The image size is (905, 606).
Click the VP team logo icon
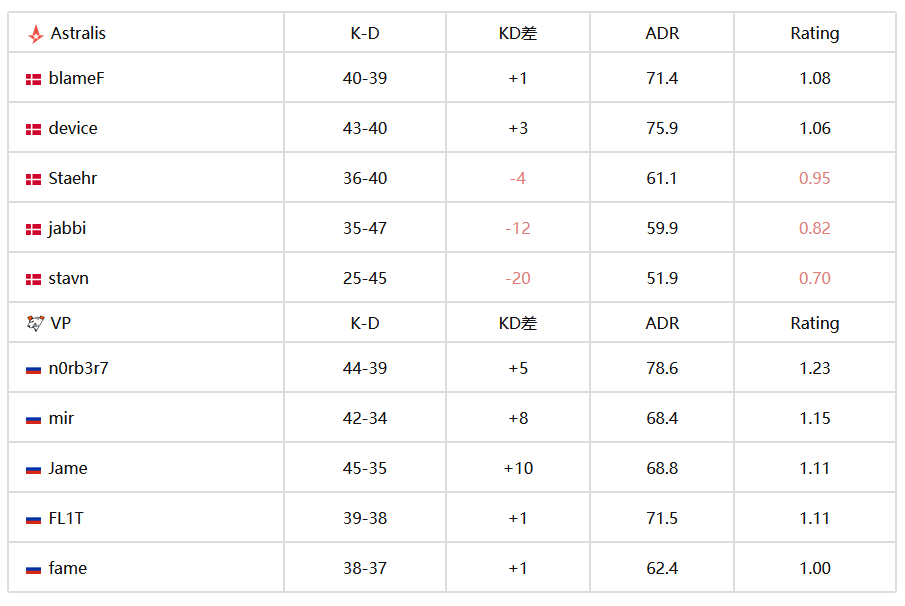[x=35, y=323]
